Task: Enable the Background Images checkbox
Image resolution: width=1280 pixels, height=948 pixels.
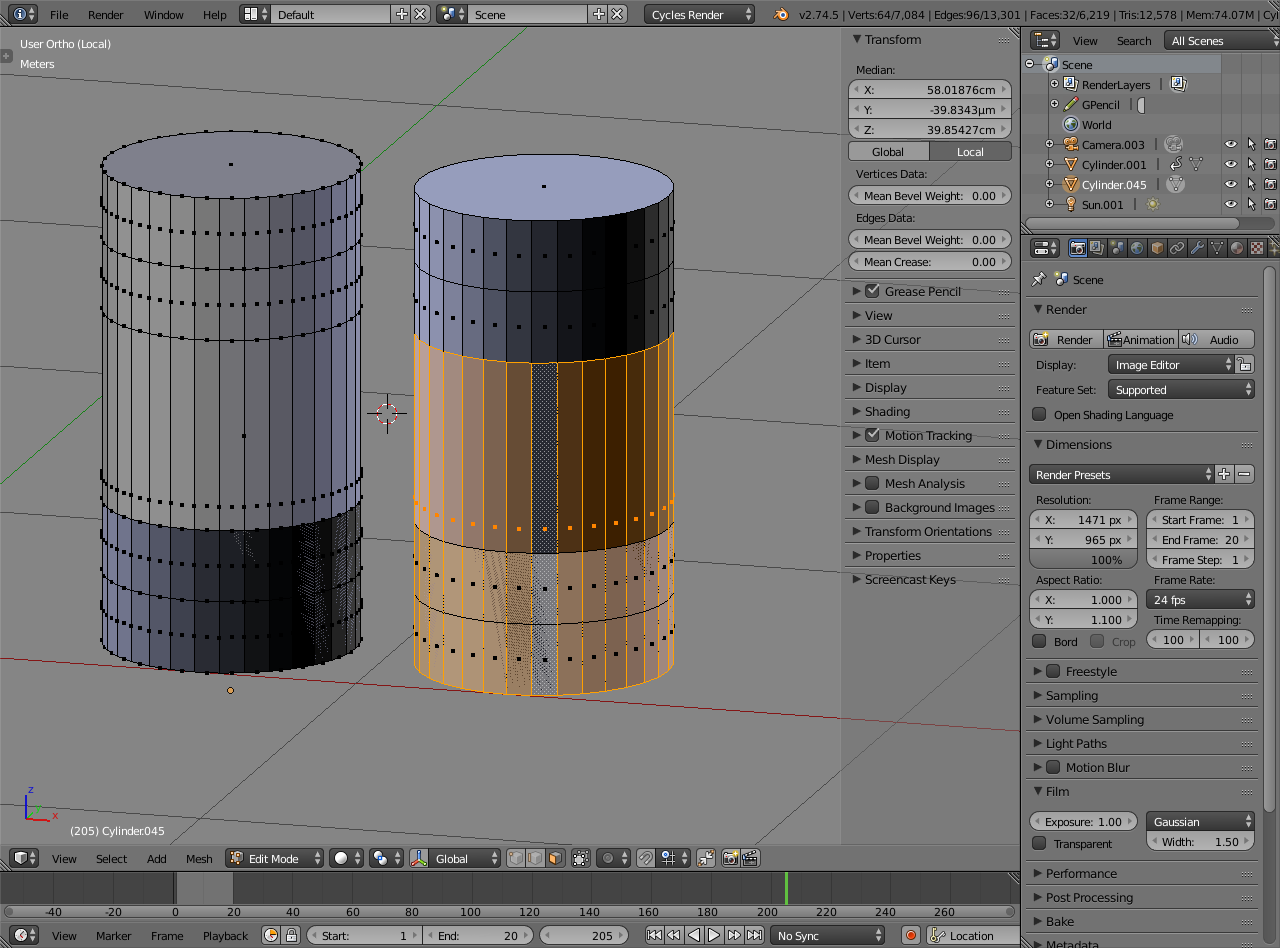Action: pos(872,507)
